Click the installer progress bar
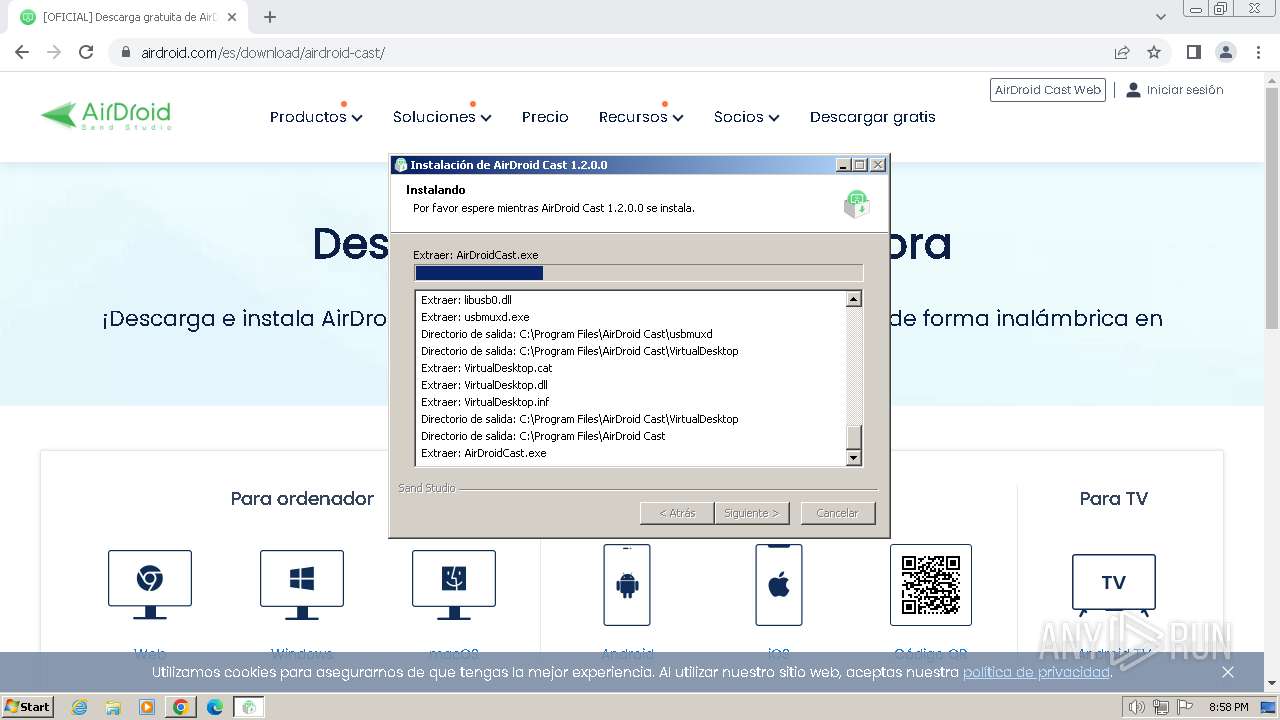This screenshot has height=720, width=1280. pos(638,273)
